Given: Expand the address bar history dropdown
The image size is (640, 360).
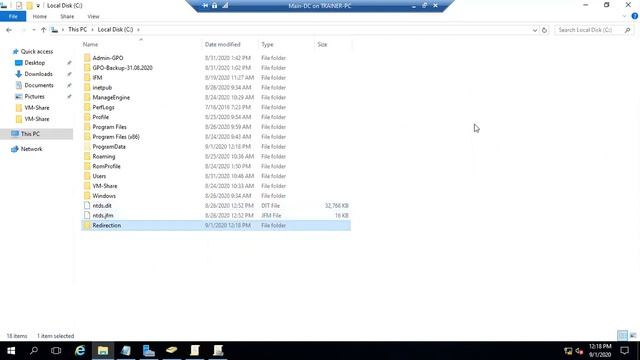Looking at the screenshot, I should 535,30.
